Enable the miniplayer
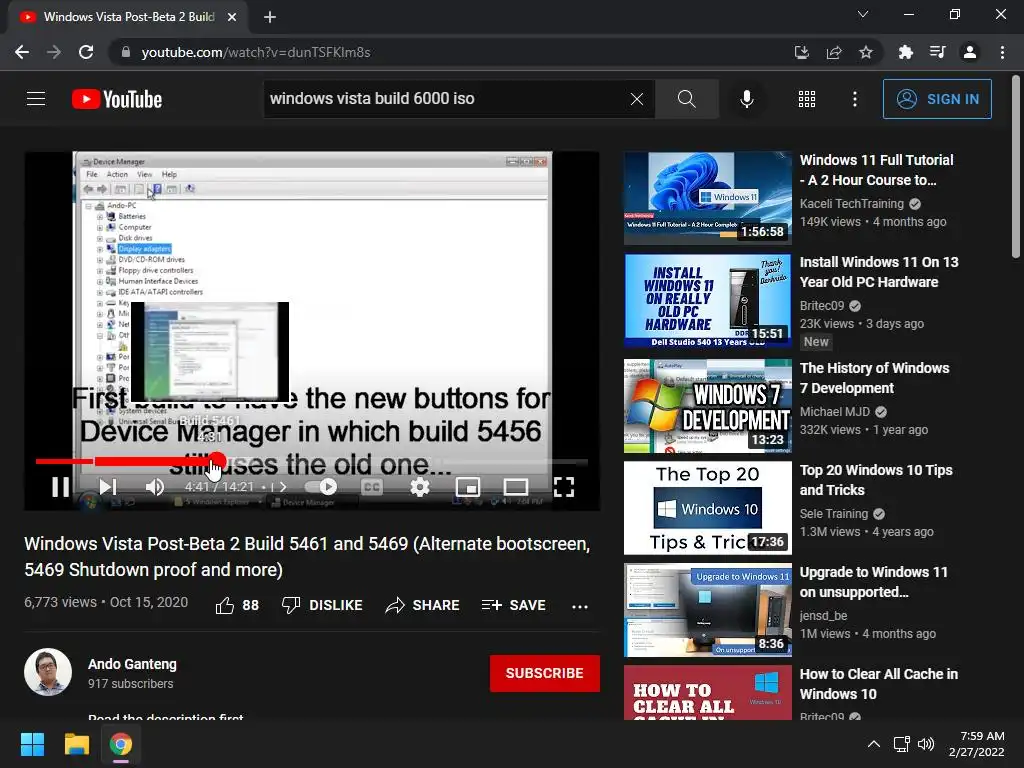1024x768 pixels. [x=468, y=487]
